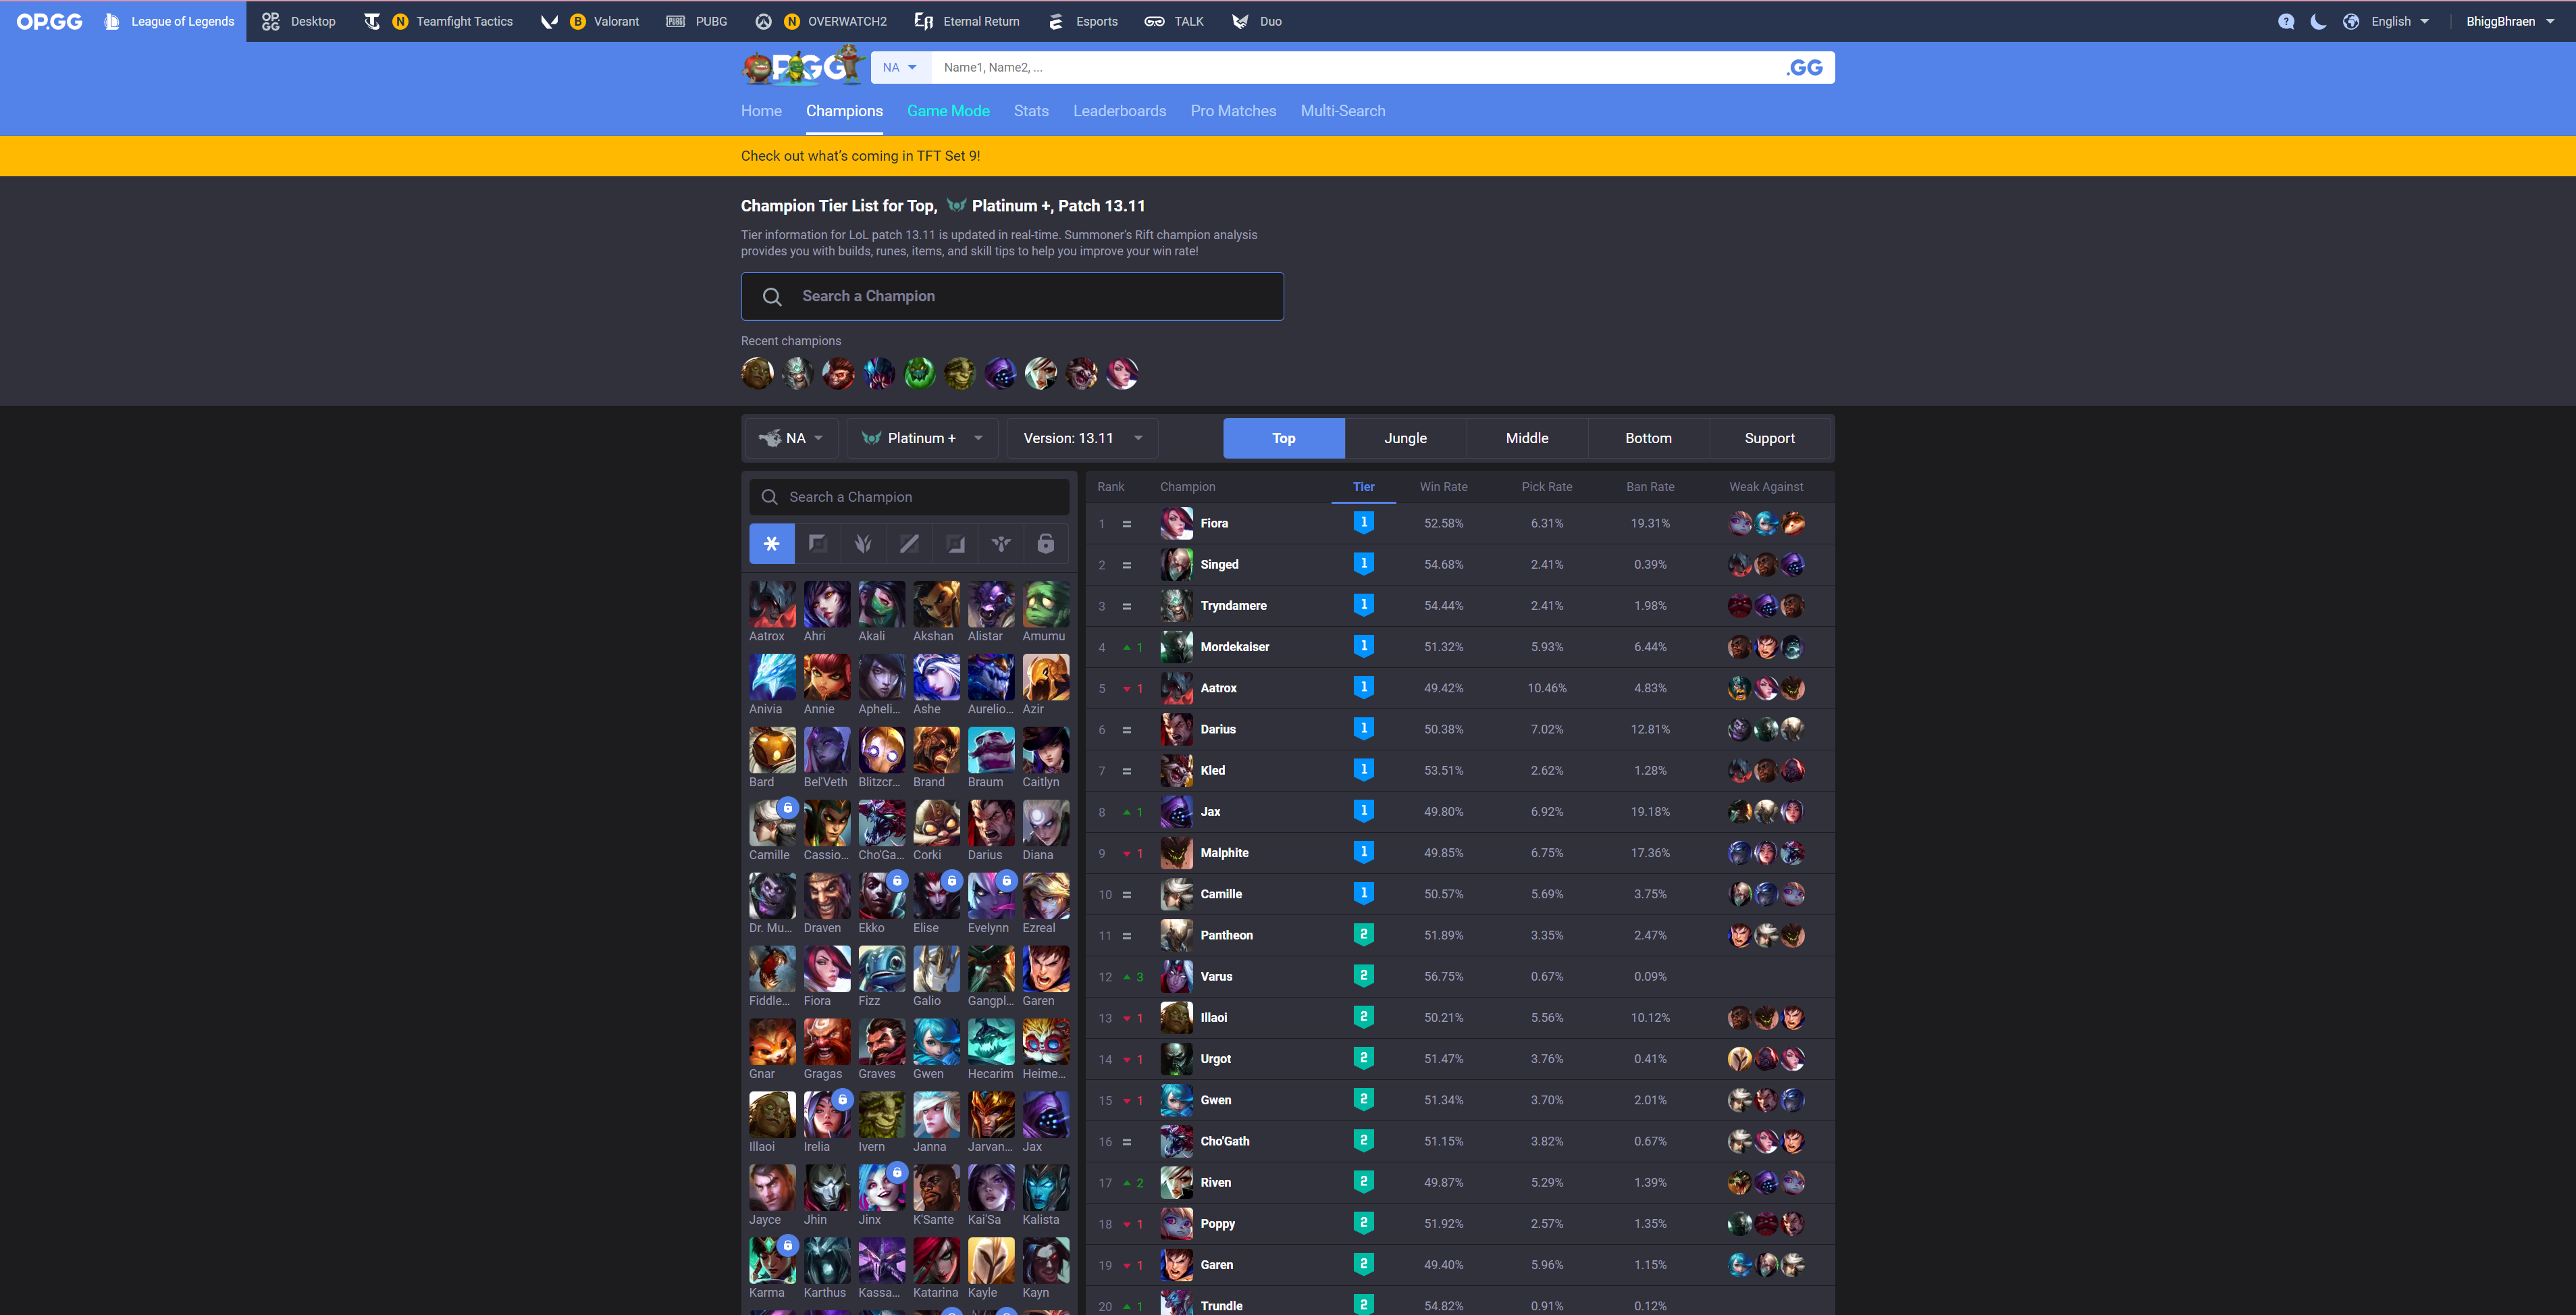Open BhiggBhraen account menu

coord(2510,21)
